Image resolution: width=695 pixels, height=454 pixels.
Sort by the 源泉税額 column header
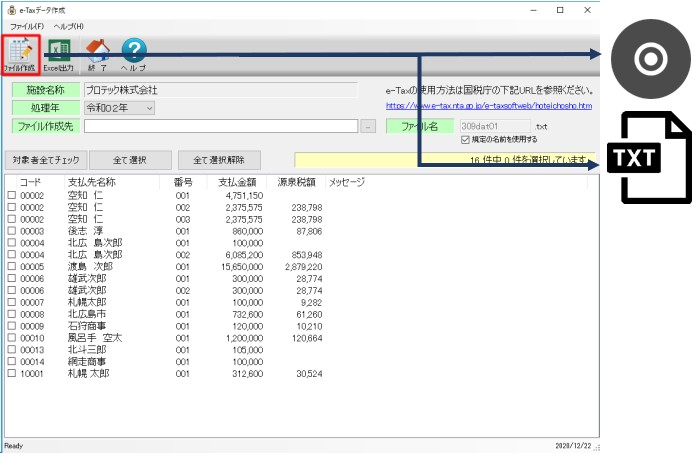296,182
